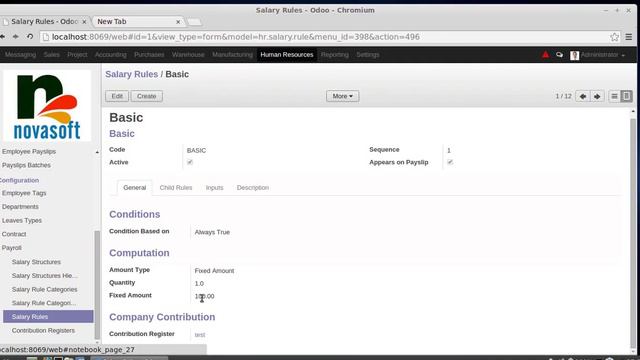
Task: Open Leaves Types in sidebar
Action: [22, 220]
